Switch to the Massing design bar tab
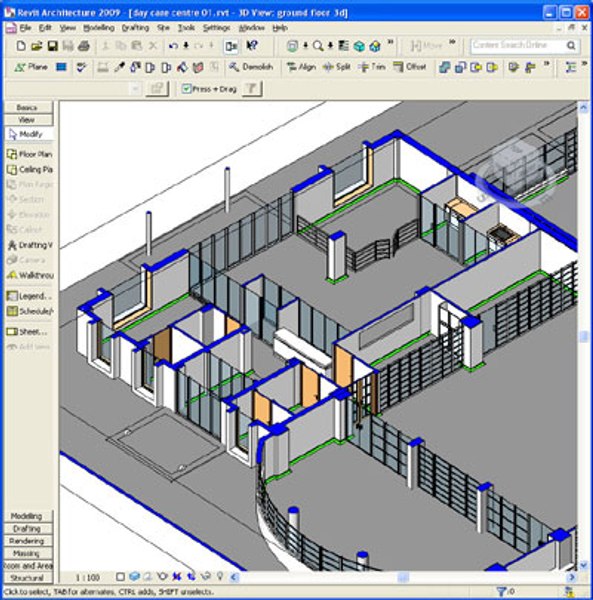This screenshot has width=593, height=600. pos(28,553)
